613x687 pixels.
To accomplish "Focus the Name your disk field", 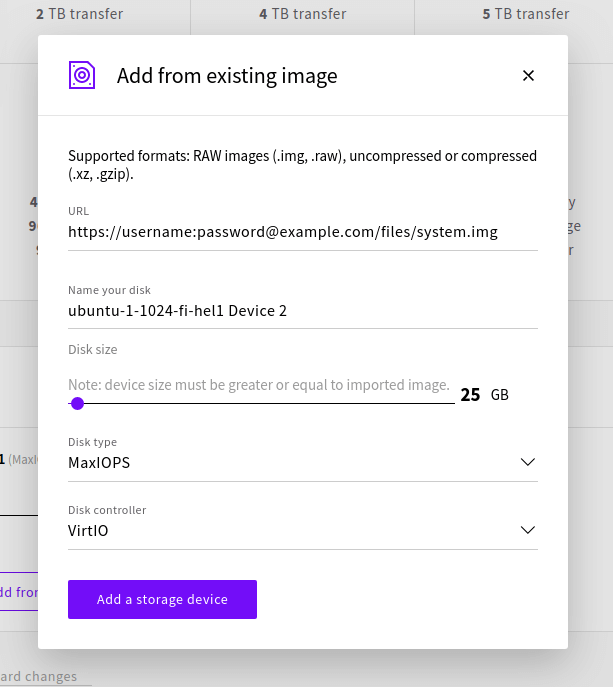I will tap(302, 311).
